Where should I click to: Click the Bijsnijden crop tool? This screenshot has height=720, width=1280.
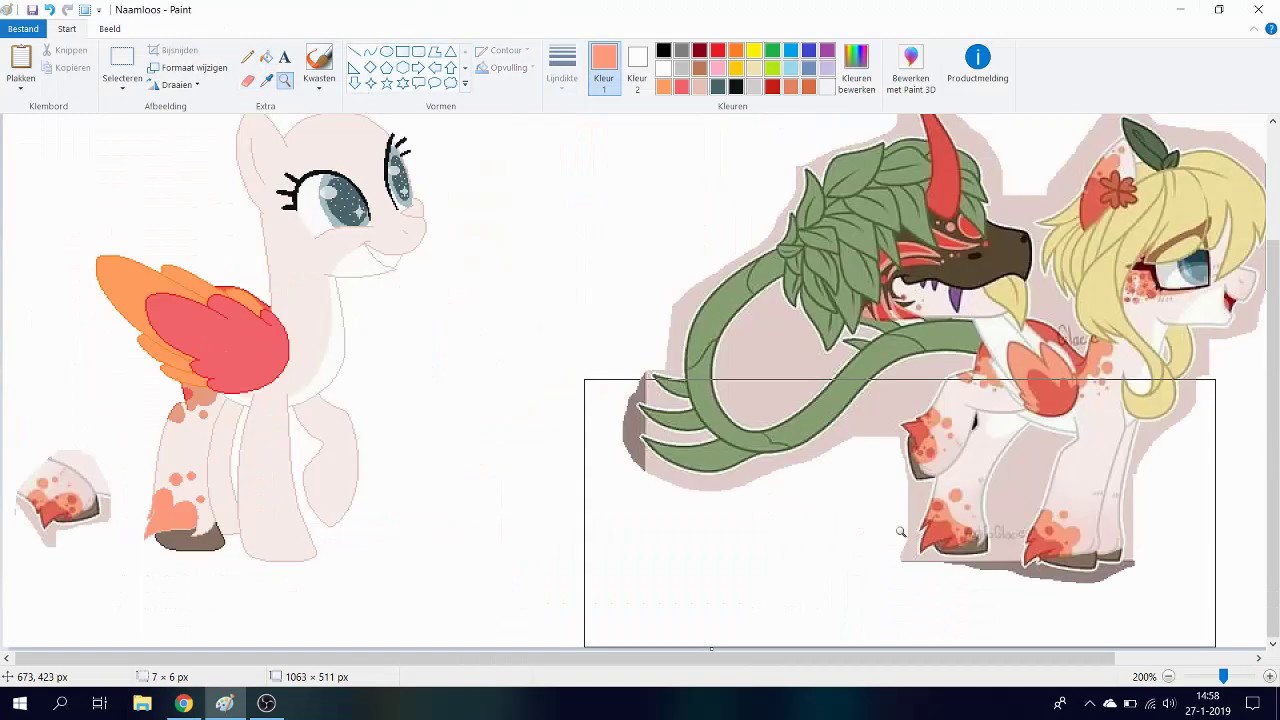click(173, 50)
